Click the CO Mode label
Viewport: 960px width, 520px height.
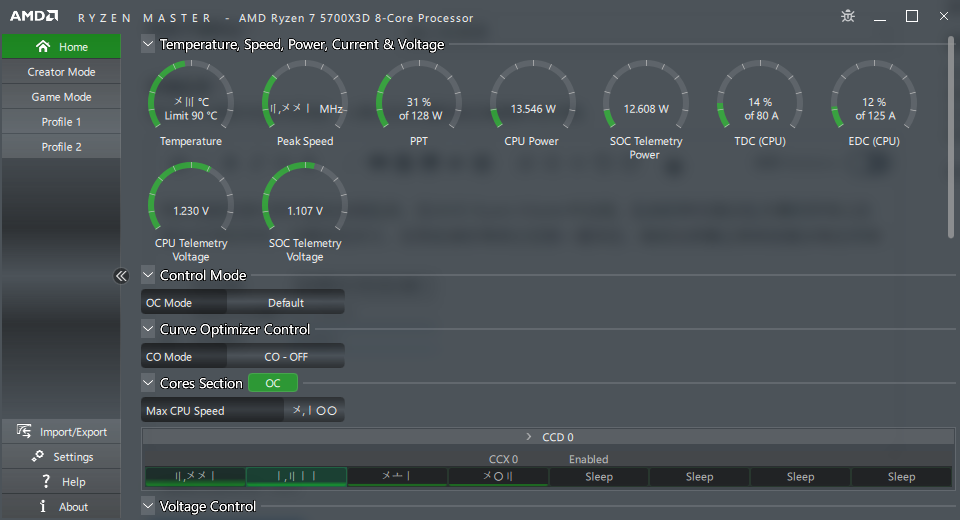(x=169, y=356)
